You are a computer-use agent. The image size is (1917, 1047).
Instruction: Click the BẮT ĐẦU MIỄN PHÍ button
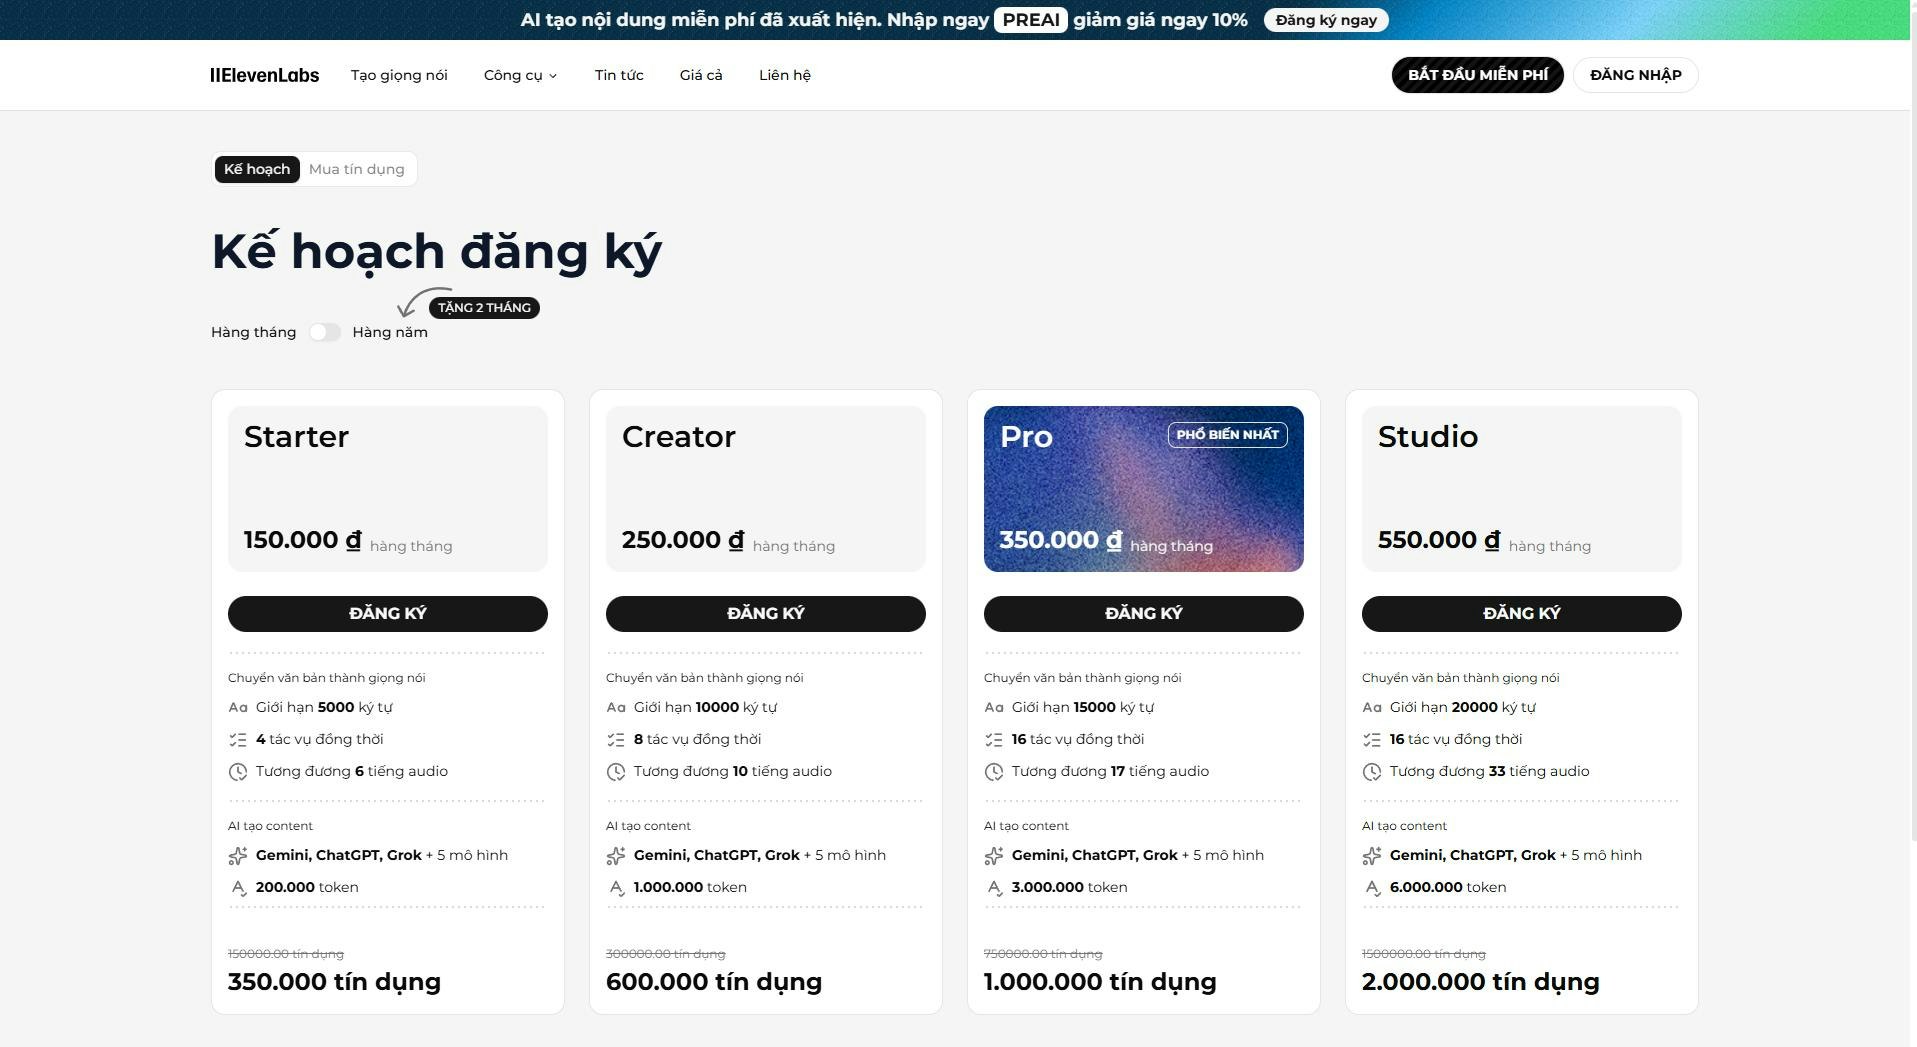point(1477,74)
